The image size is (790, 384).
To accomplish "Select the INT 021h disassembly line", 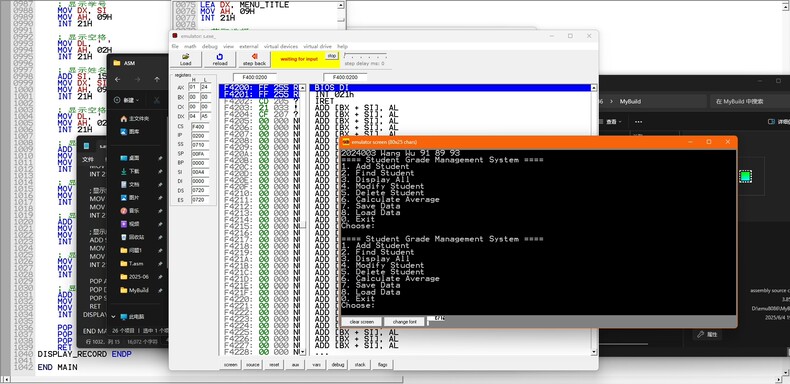I will (x=335, y=94).
